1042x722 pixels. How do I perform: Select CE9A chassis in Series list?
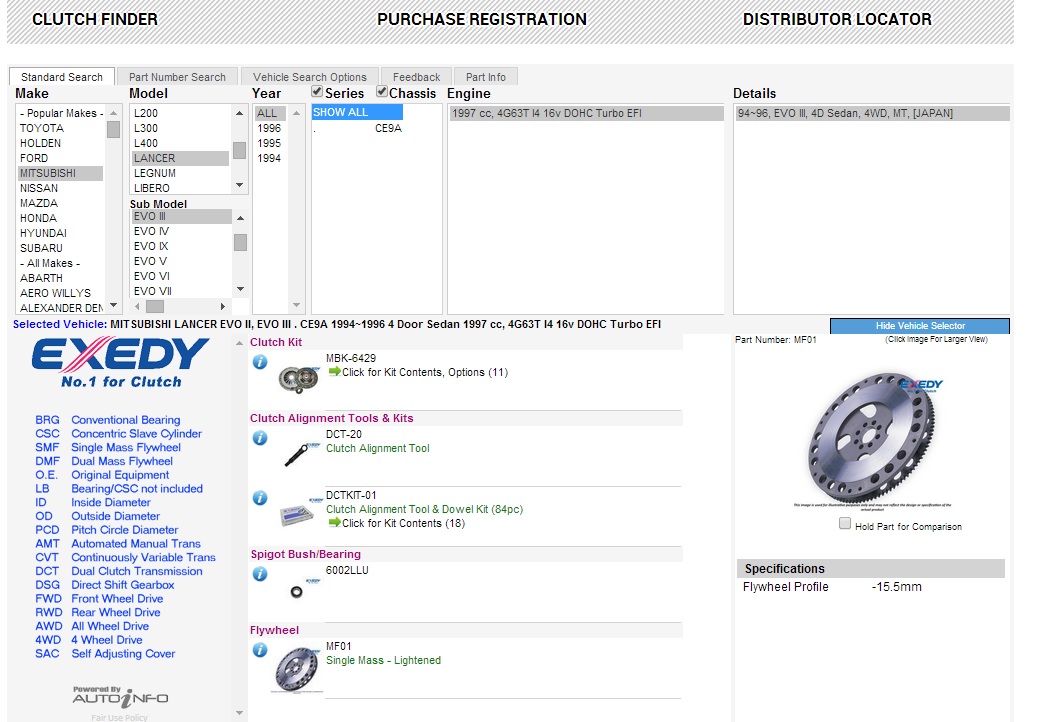click(358, 128)
